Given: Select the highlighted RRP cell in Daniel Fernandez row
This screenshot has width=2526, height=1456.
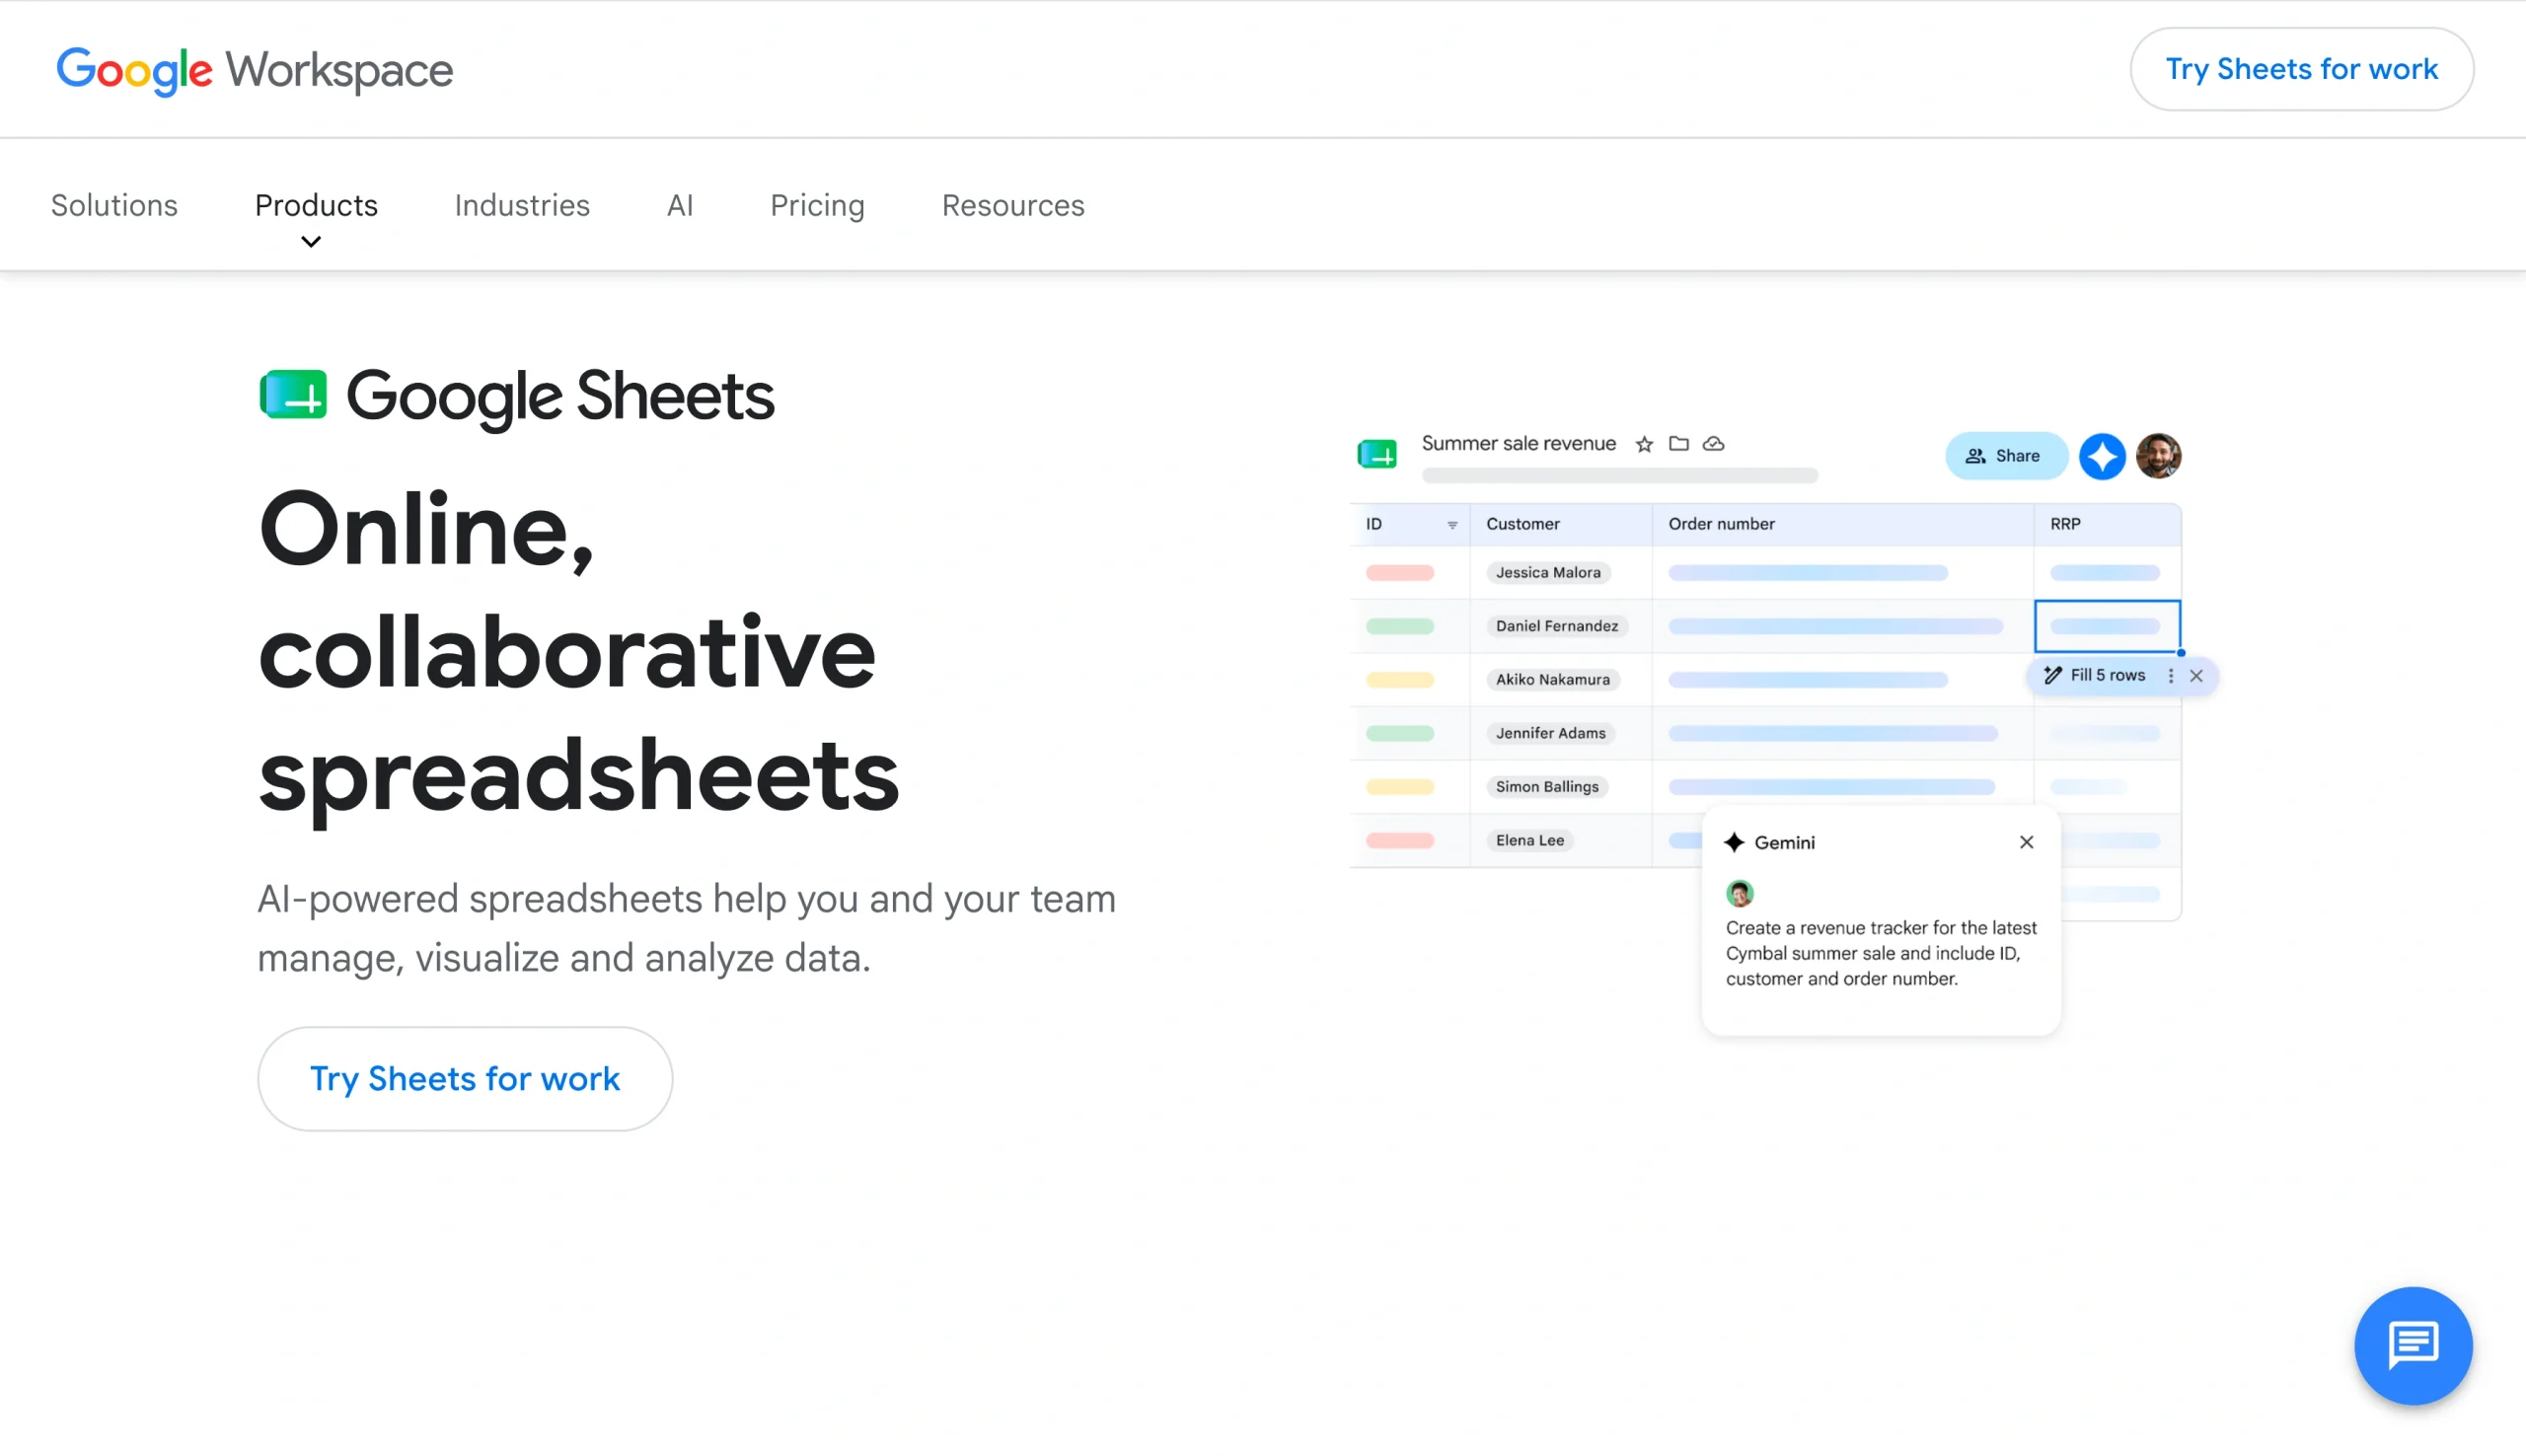Looking at the screenshot, I should 2107,626.
